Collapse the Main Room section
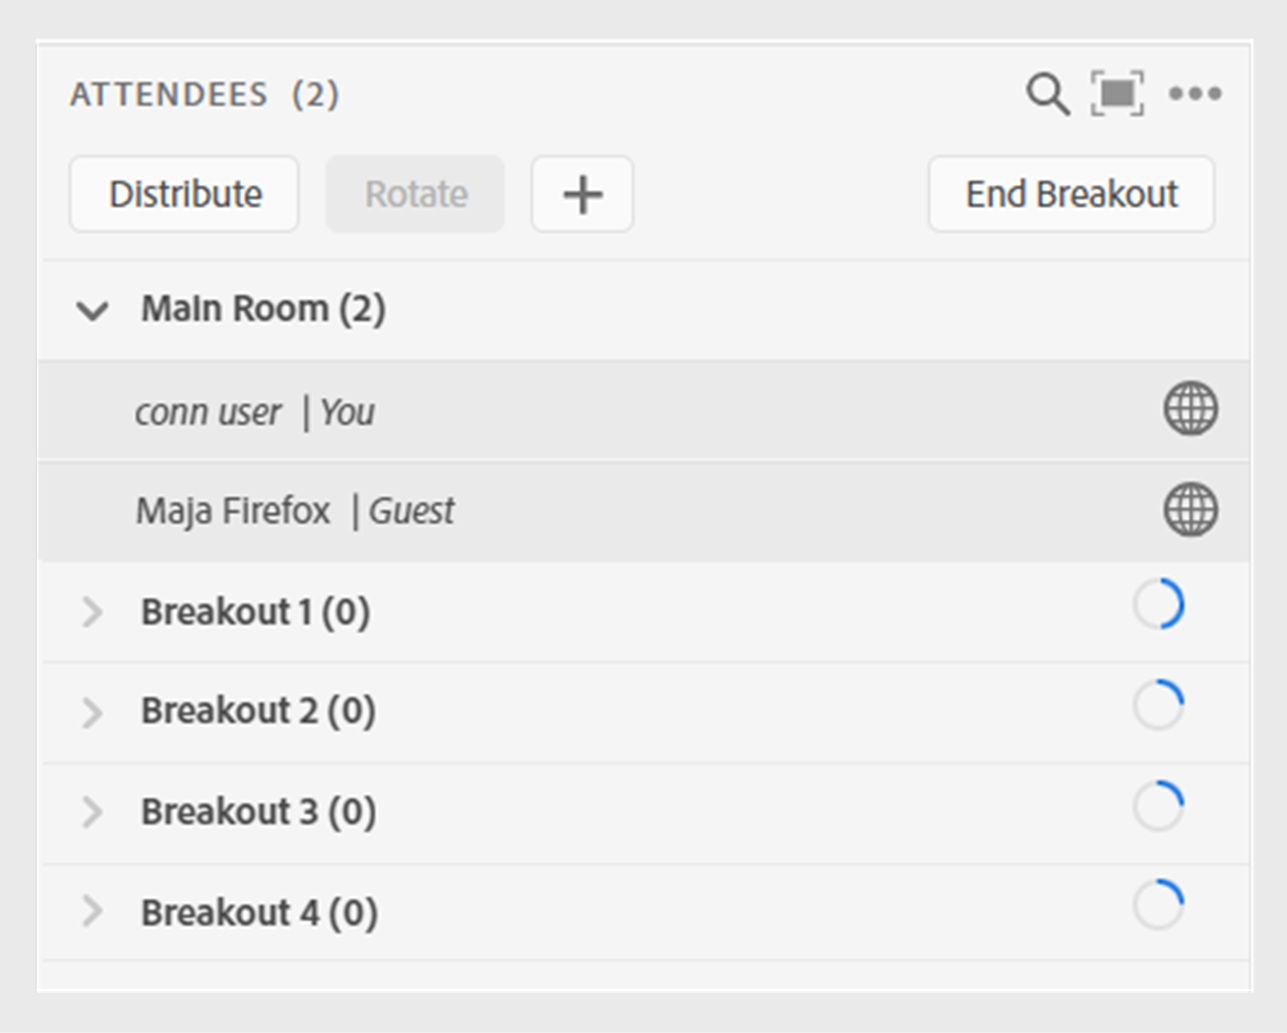 [x=92, y=310]
